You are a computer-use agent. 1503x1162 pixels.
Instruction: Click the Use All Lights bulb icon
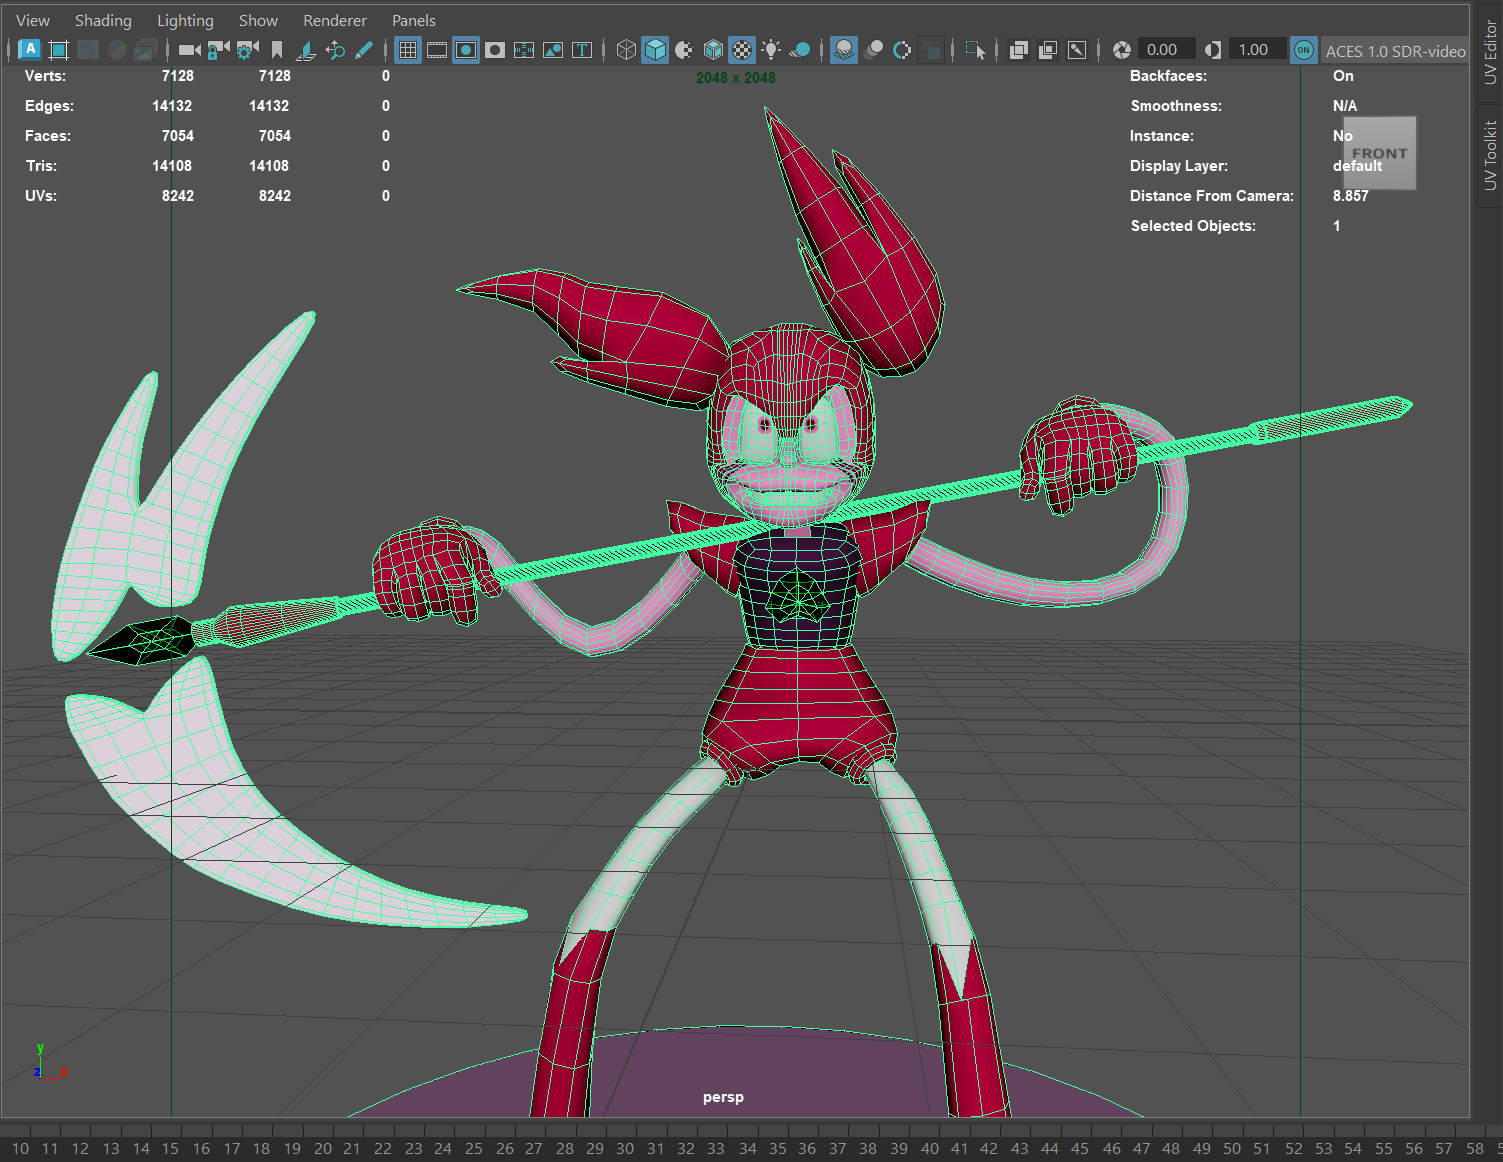click(771, 50)
